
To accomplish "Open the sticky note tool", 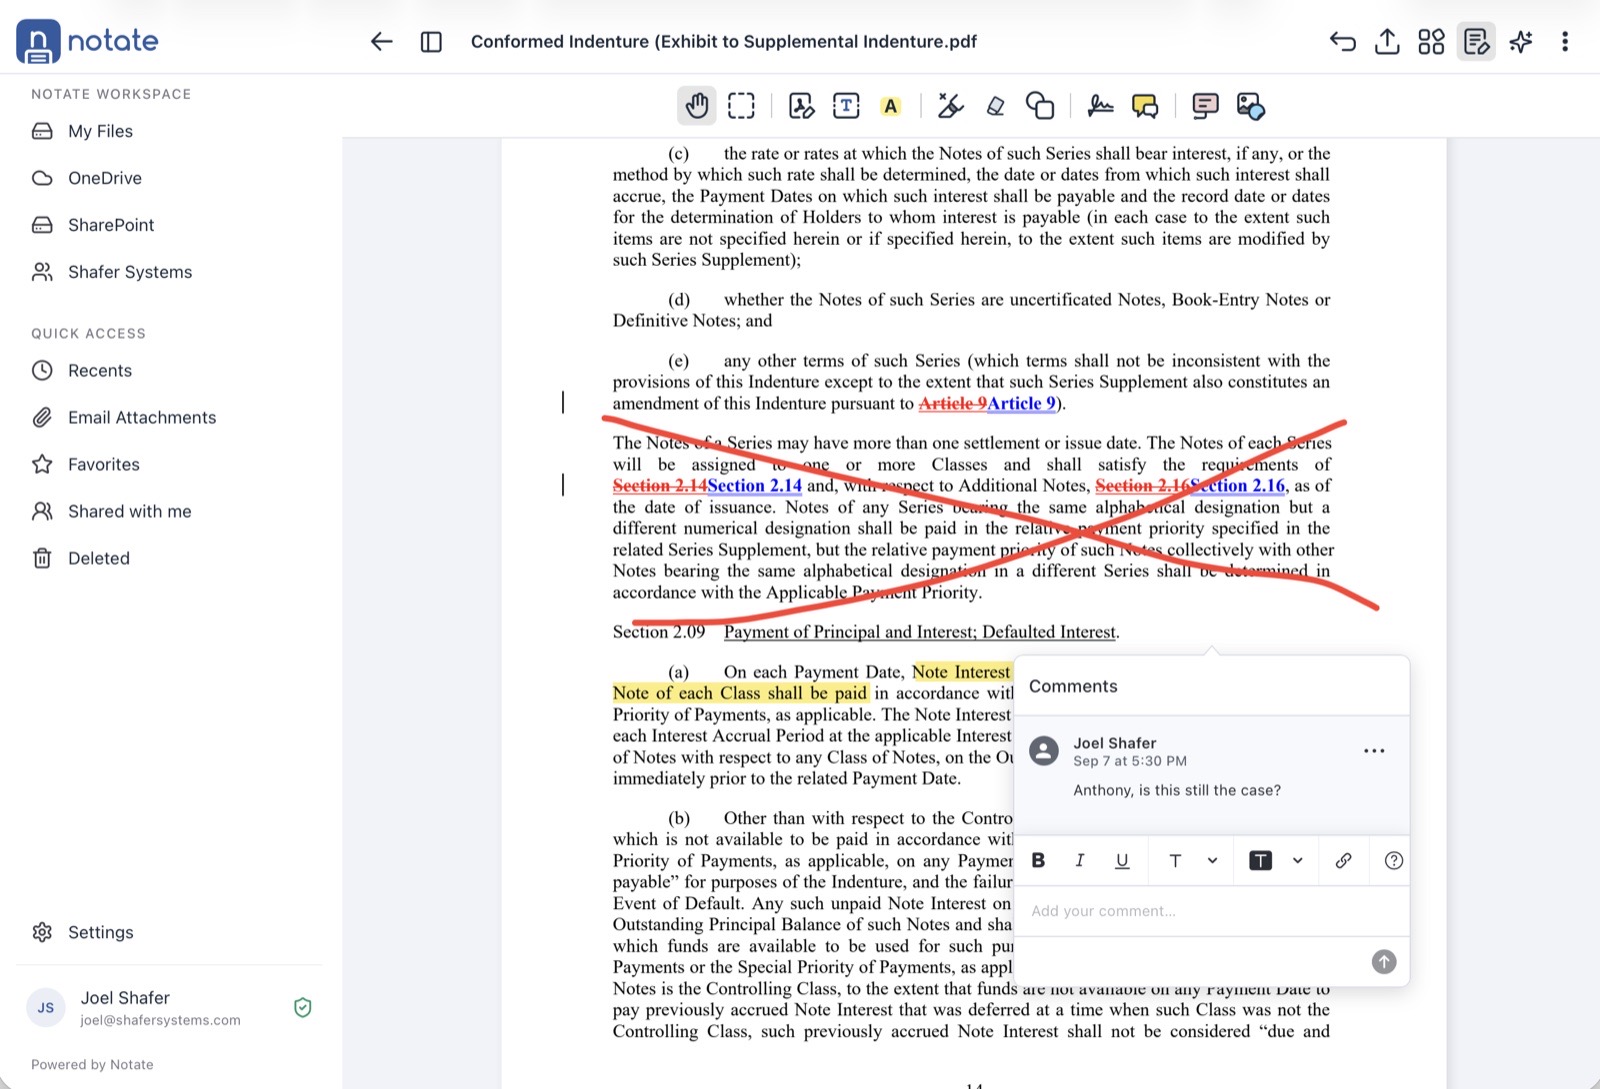I will coord(1205,105).
